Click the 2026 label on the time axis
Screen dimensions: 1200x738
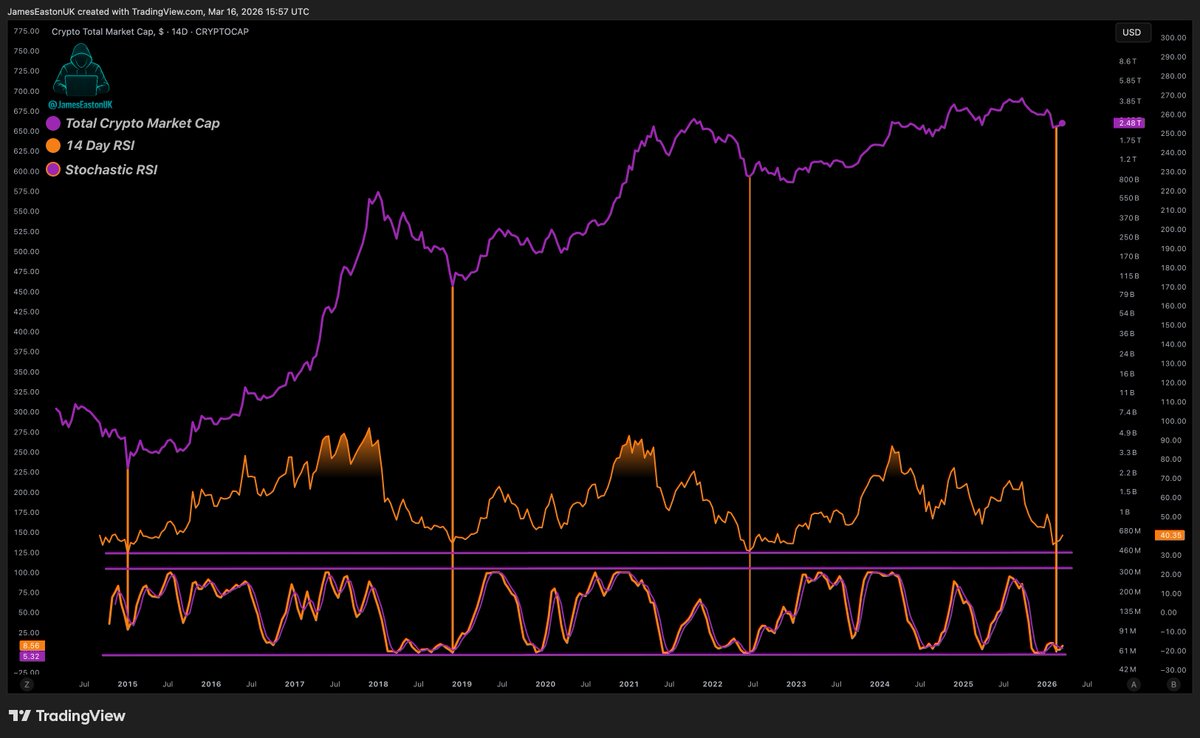pyautogui.click(x=1046, y=684)
